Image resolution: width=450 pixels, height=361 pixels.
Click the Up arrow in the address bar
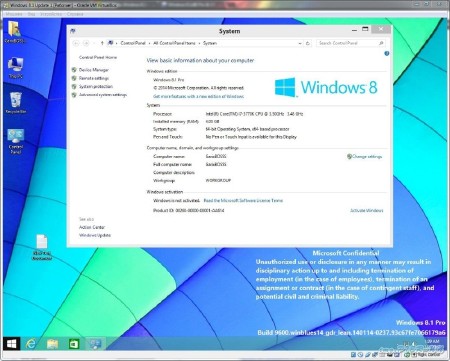click(x=102, y=43)
